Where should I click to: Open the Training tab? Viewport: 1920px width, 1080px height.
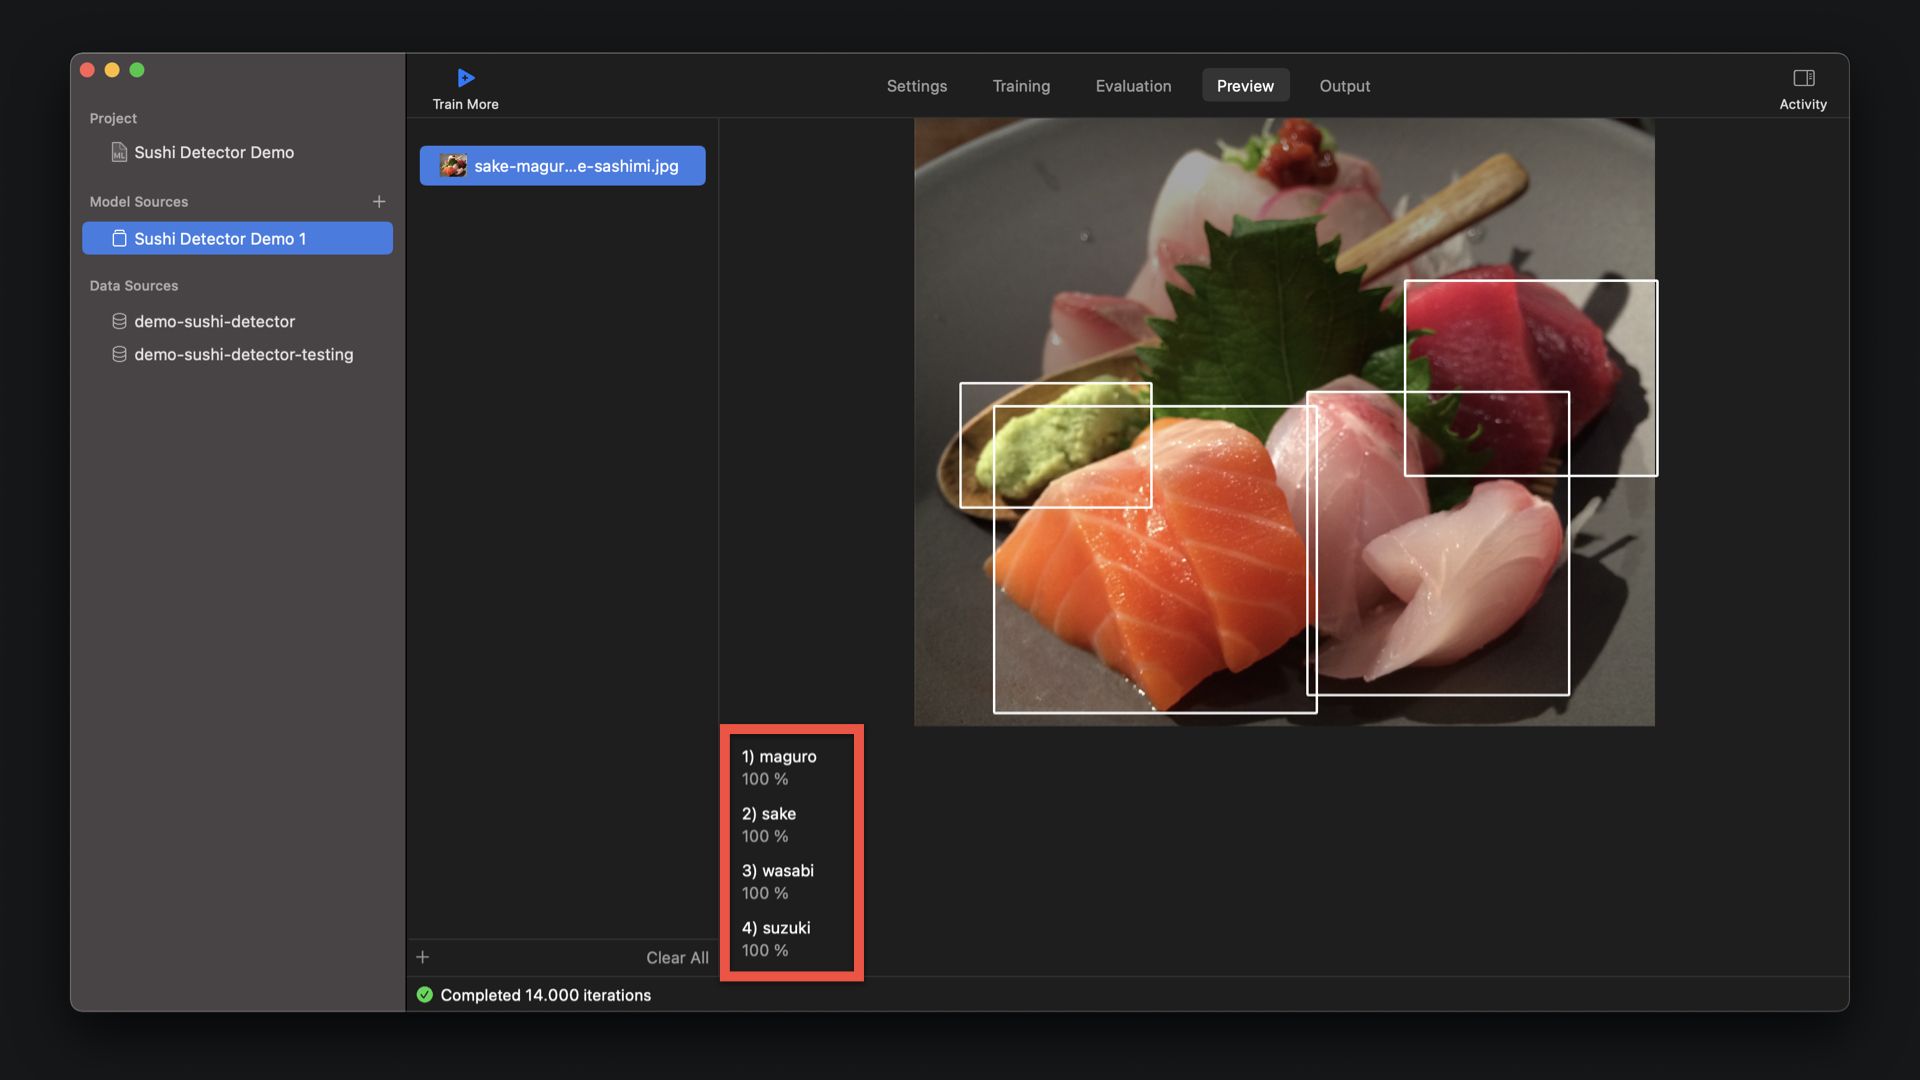pos(1020,86)
